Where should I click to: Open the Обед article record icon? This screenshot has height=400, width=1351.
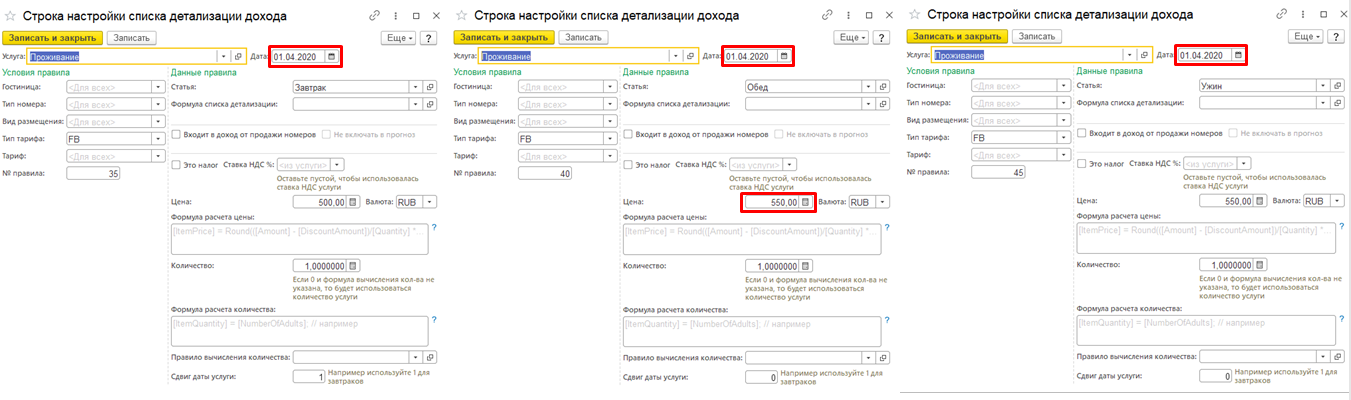882,87
